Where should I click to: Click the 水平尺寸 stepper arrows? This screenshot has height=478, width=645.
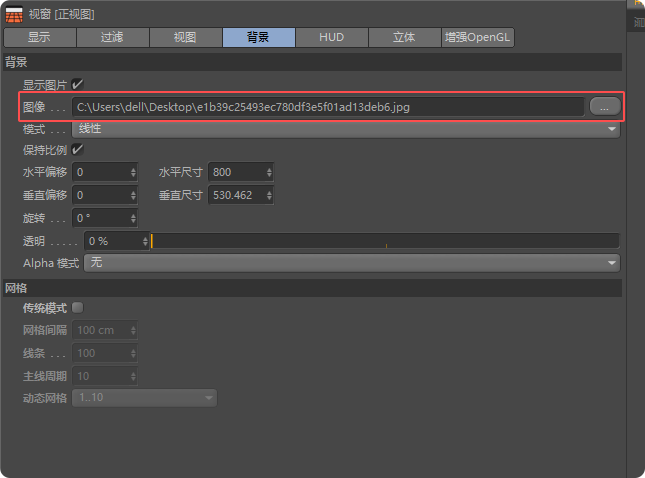tap(269, 172)
